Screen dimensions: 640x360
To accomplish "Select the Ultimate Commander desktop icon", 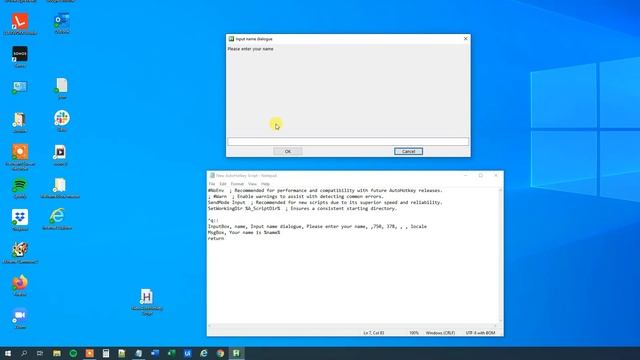I will 20,253.
